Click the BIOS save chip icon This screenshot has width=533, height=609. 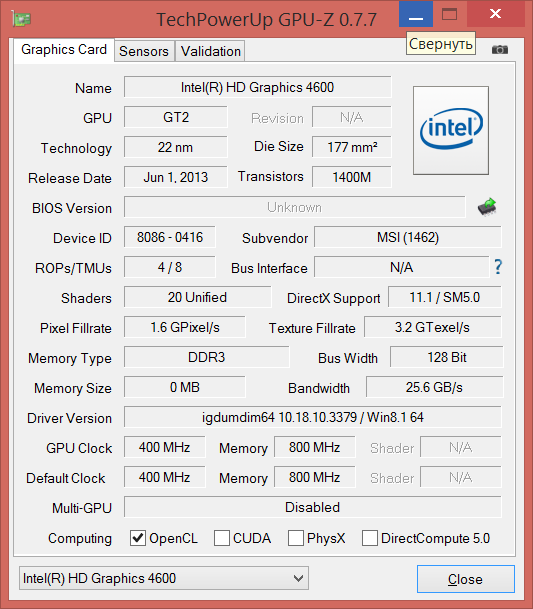(x=487, y=207)
